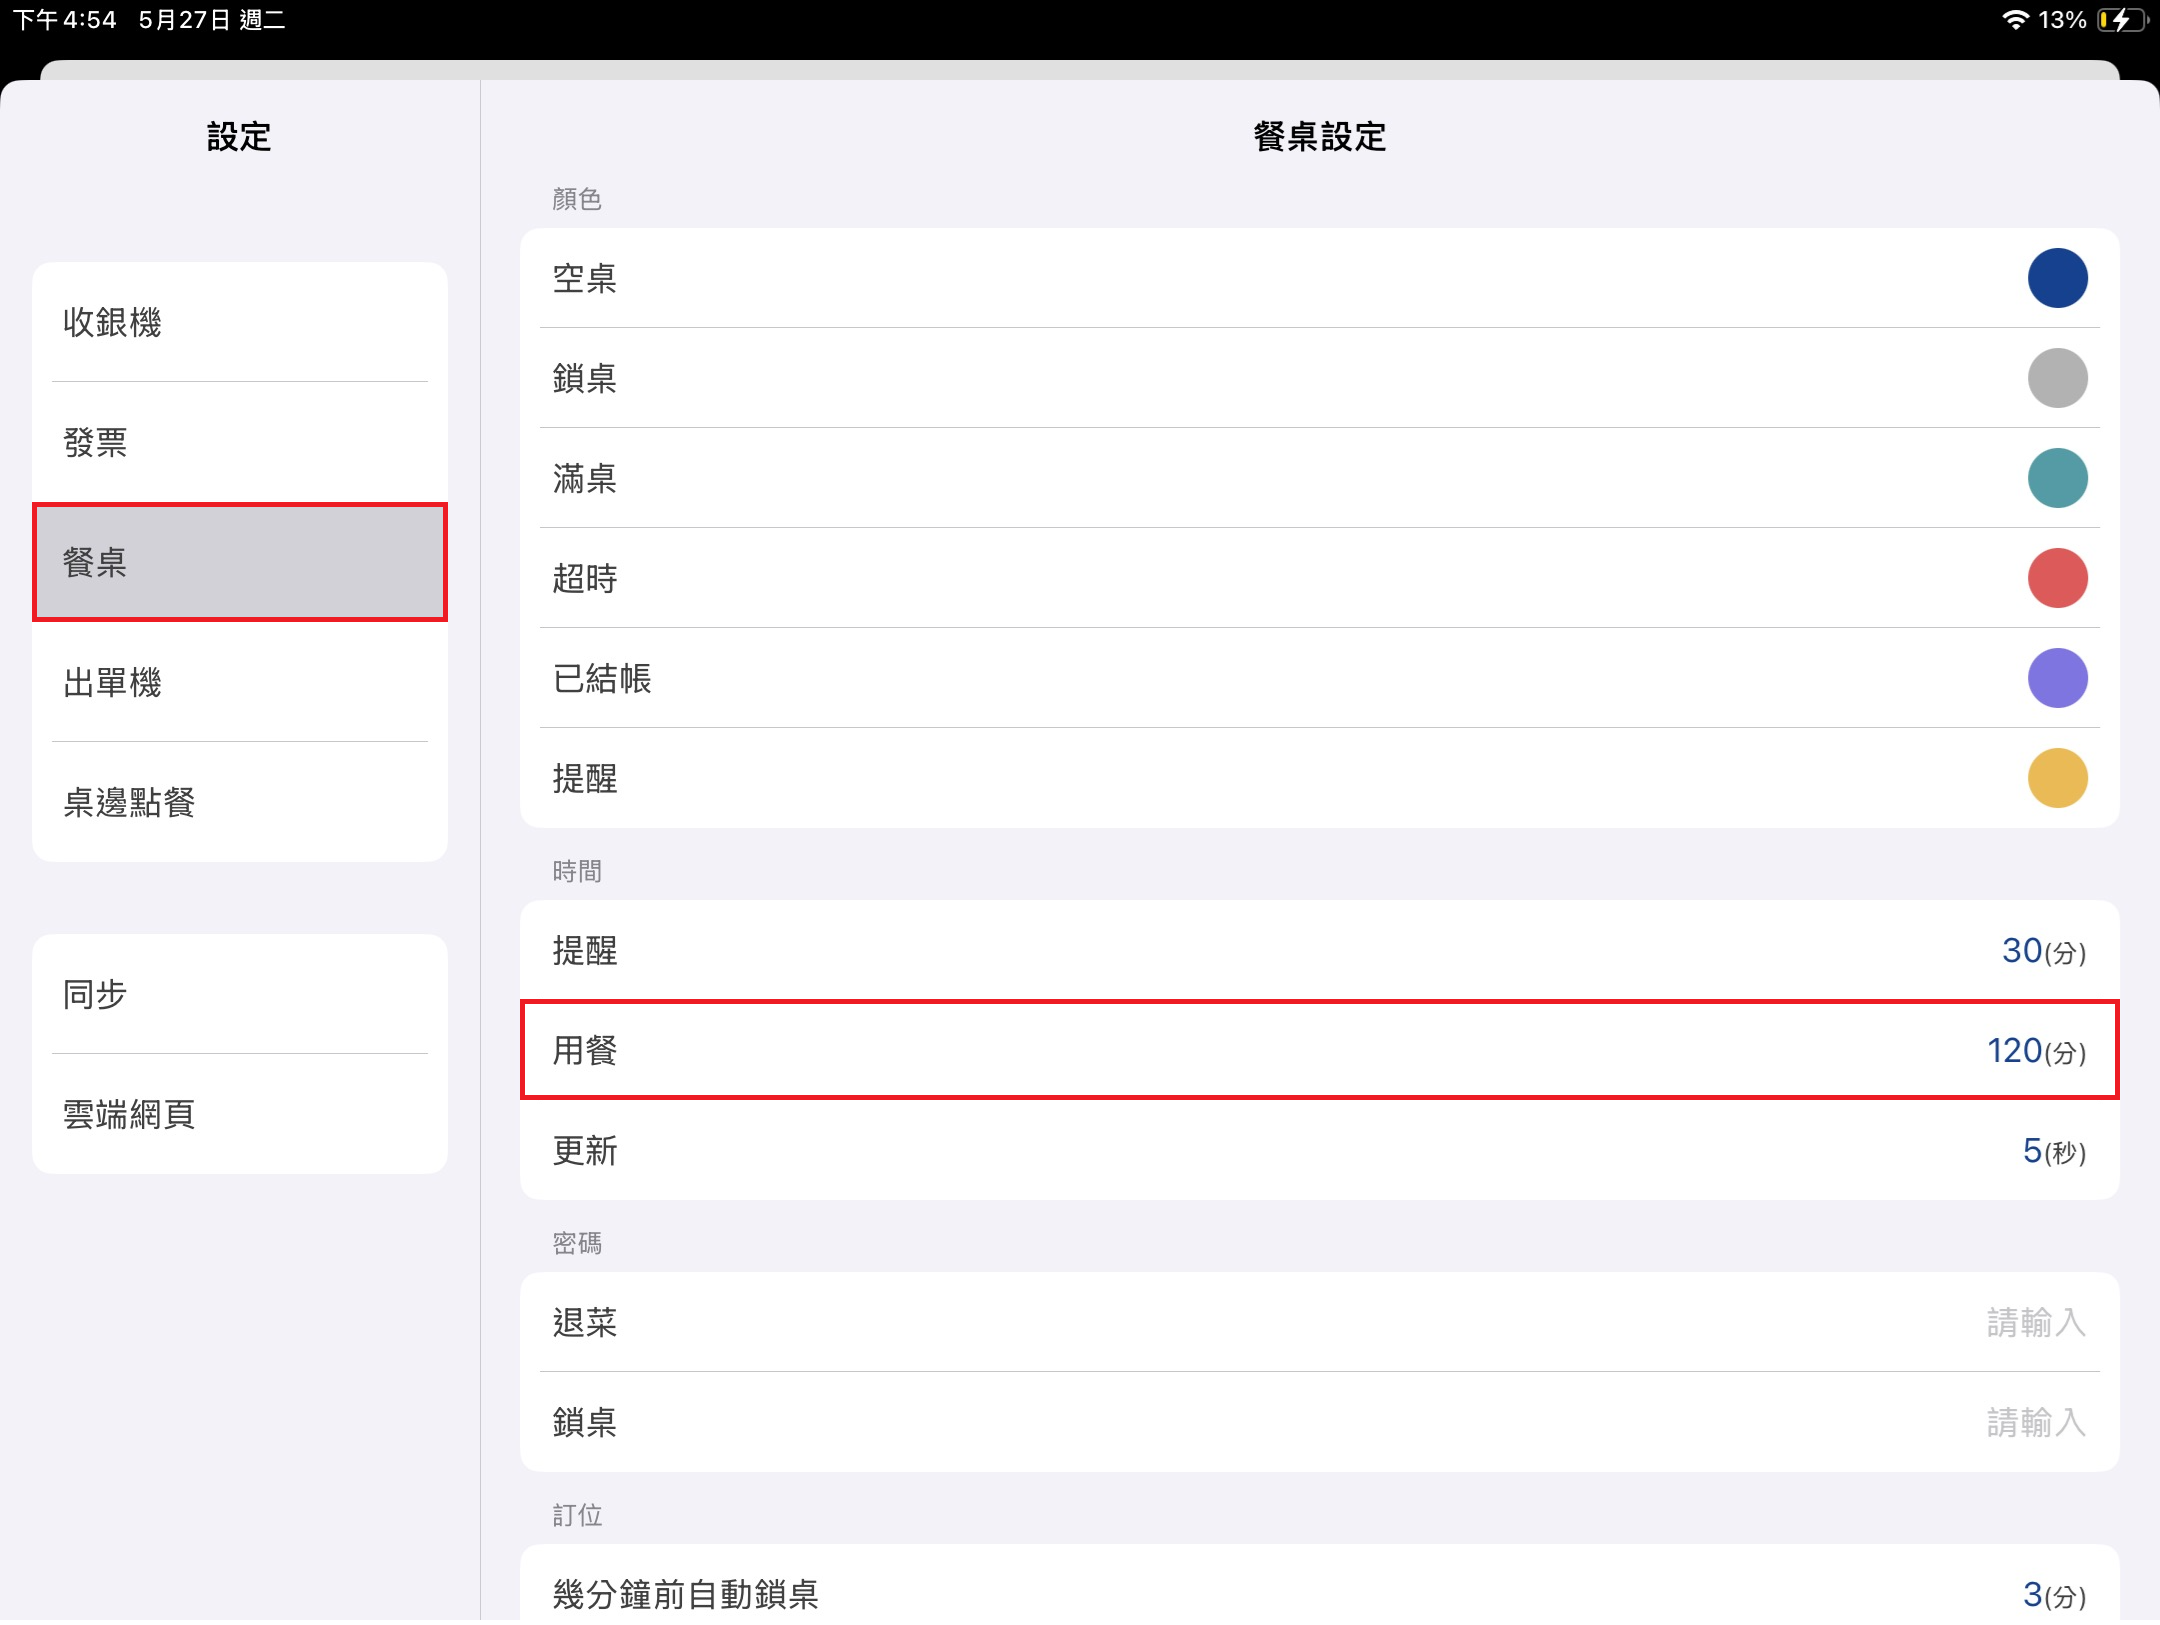Open 同步 in the sidebar

[240, 994]
